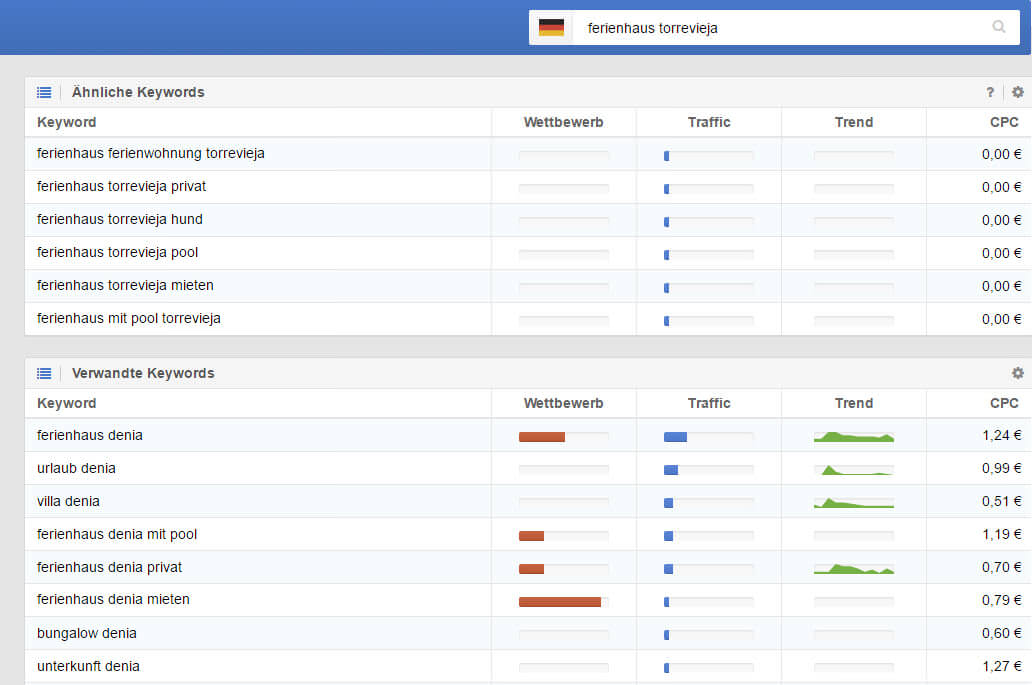Open keyword ferienhaus torrevieja hund
This screenshot has width=1032, height=685.
tap(120, 219)
